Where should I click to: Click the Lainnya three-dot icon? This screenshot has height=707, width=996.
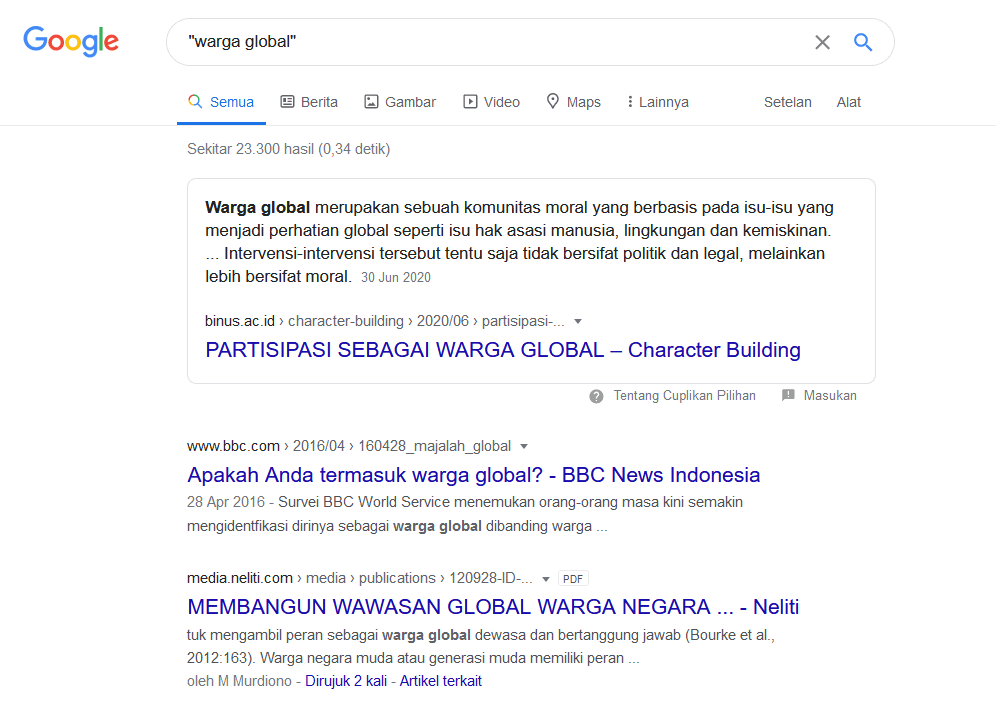pyautogui.click(x=630, y=102)
